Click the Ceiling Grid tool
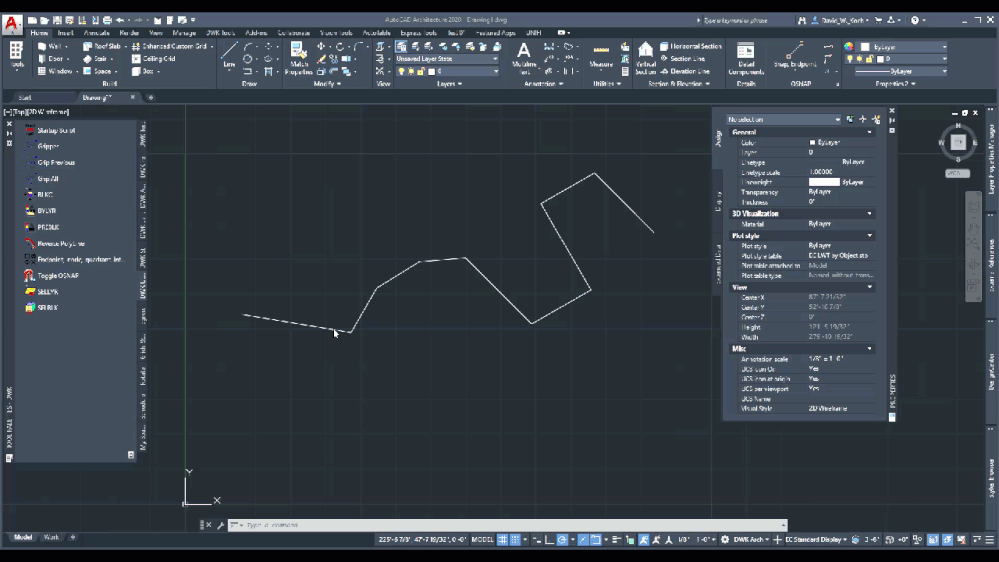This screenshot has height=562, width=999. [154, 59]
